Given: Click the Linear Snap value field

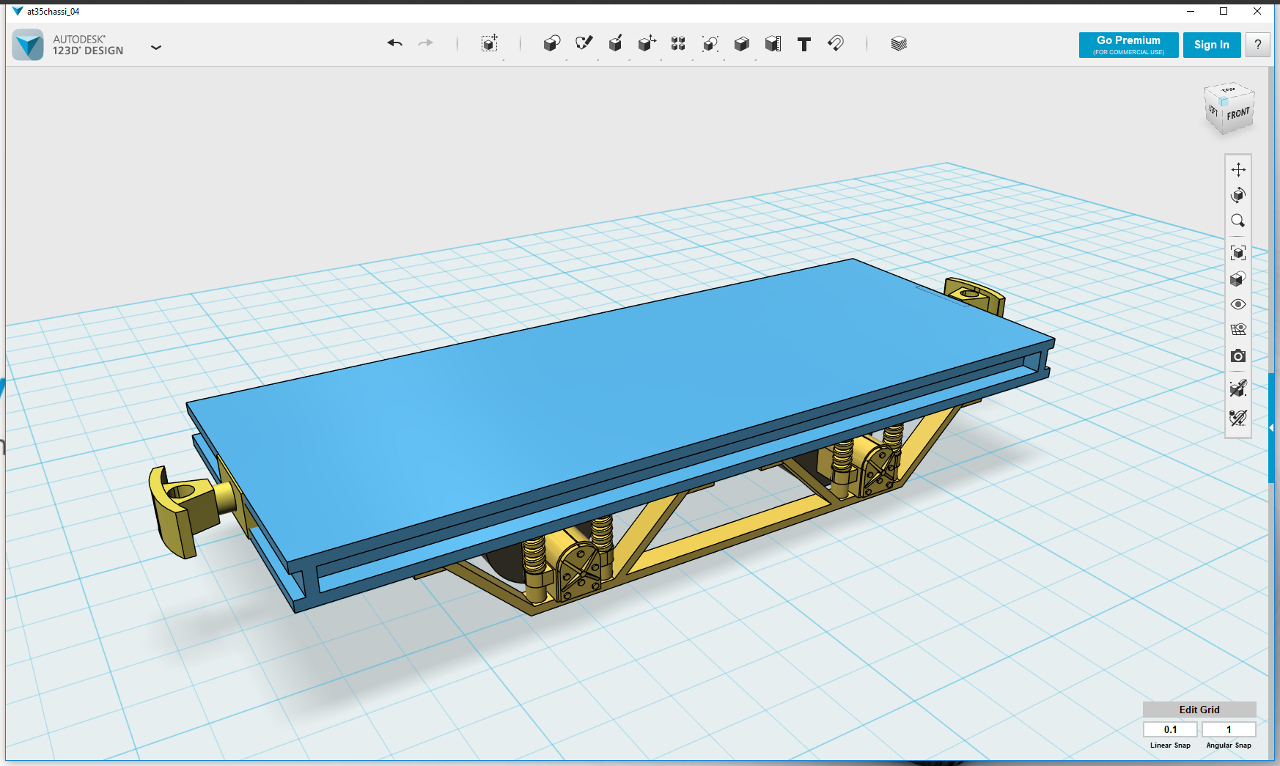Looking at the screenshot, I should pos(1170,730).
